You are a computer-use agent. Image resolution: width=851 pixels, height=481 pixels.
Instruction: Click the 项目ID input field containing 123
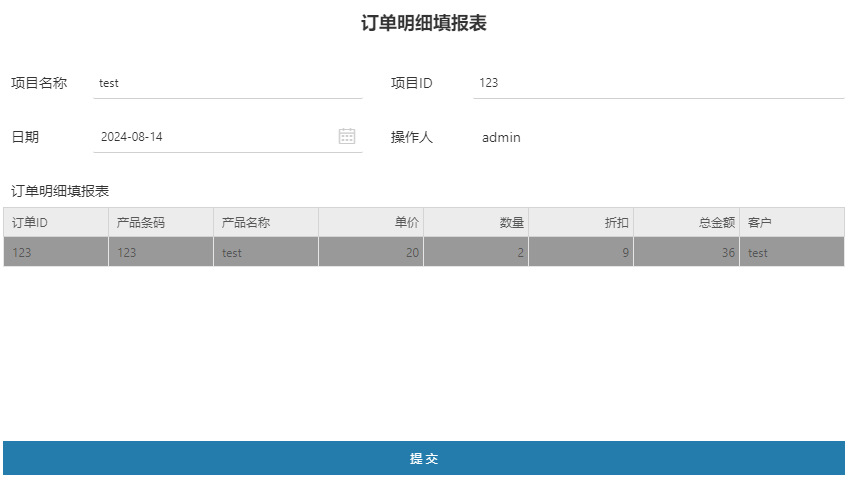pyautogui.click(x=659, y=83)
